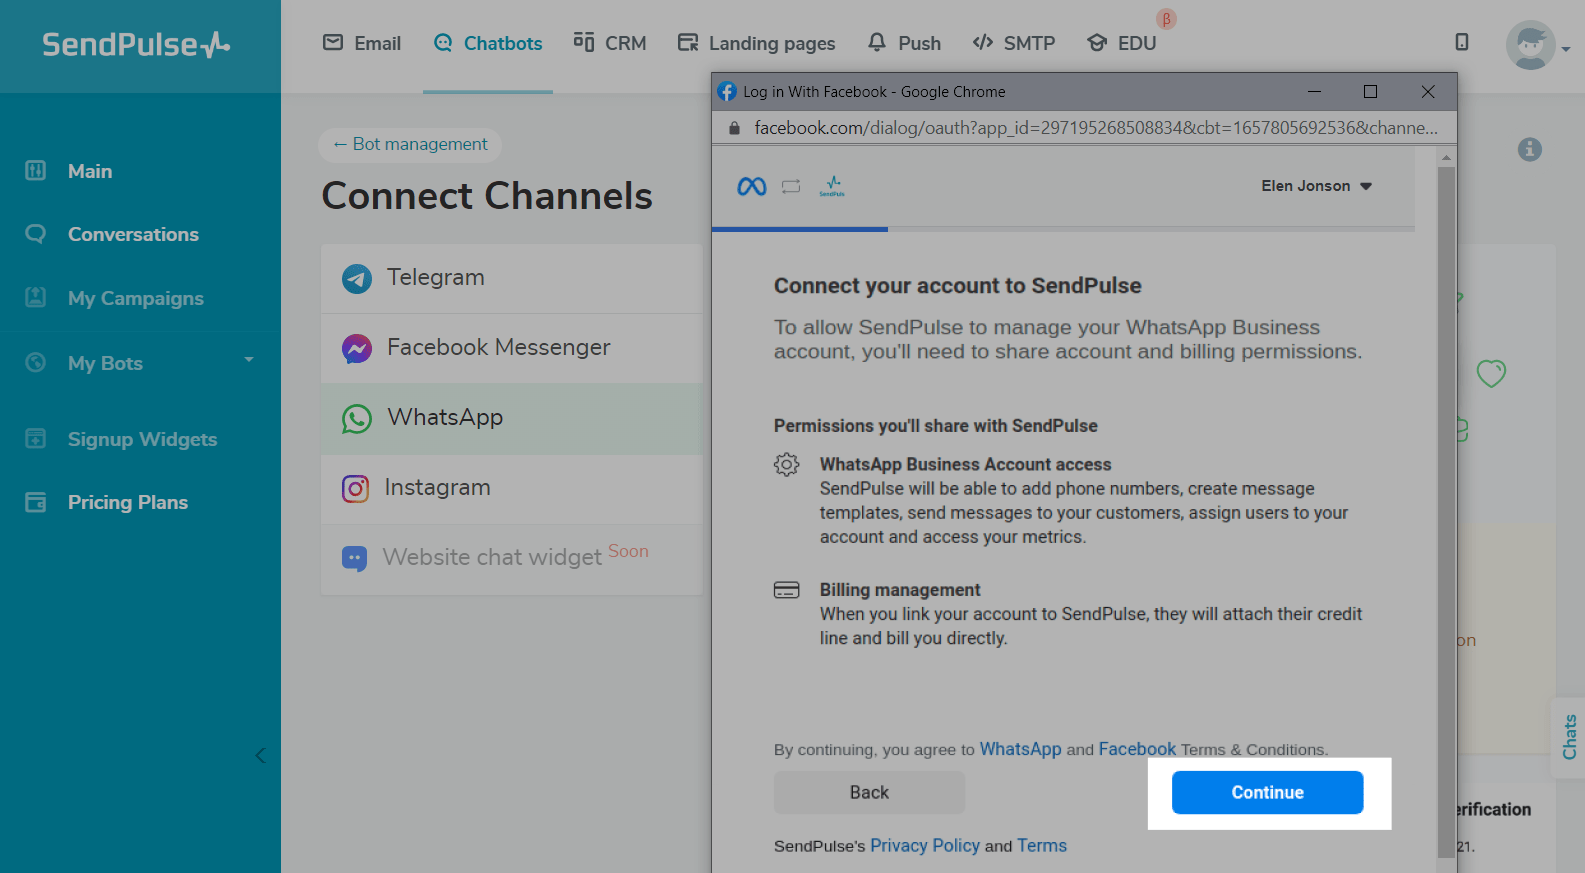Click the Back button
The height and width of the screenshot is (873, 1585).
[x=869, y=792]
